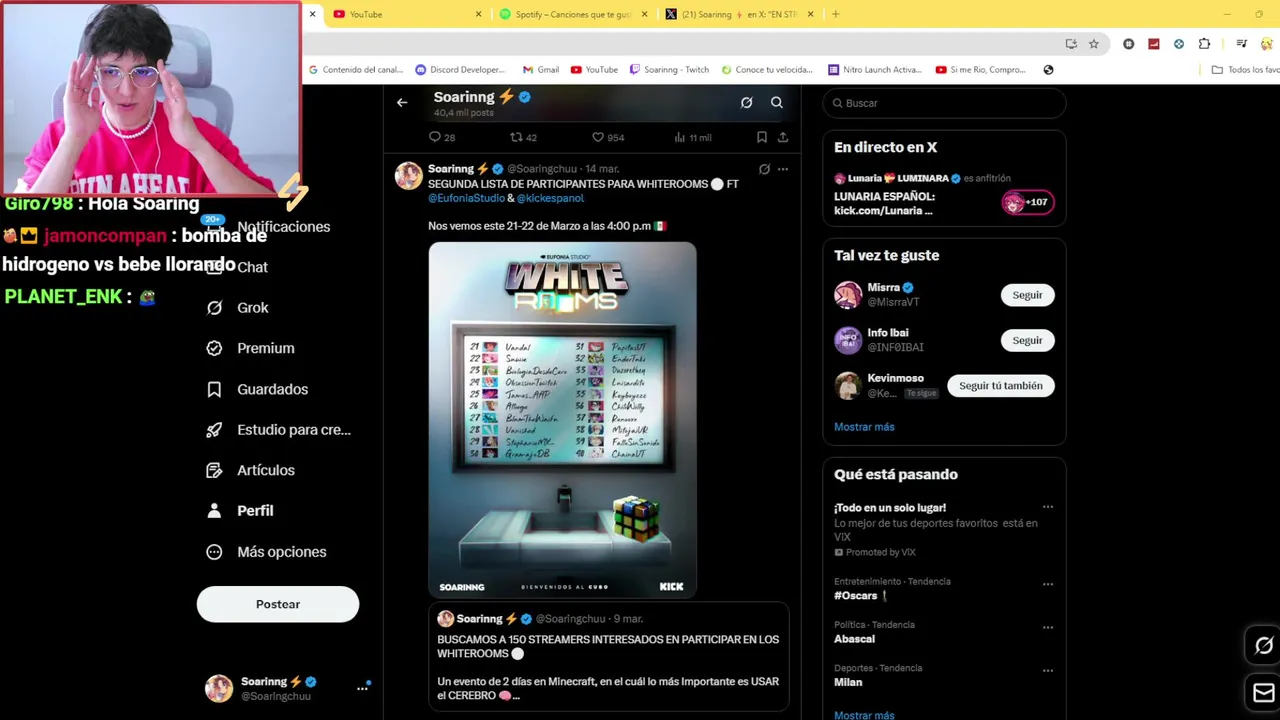Open more options for VIX promoted trend

tap(1047, 508)
